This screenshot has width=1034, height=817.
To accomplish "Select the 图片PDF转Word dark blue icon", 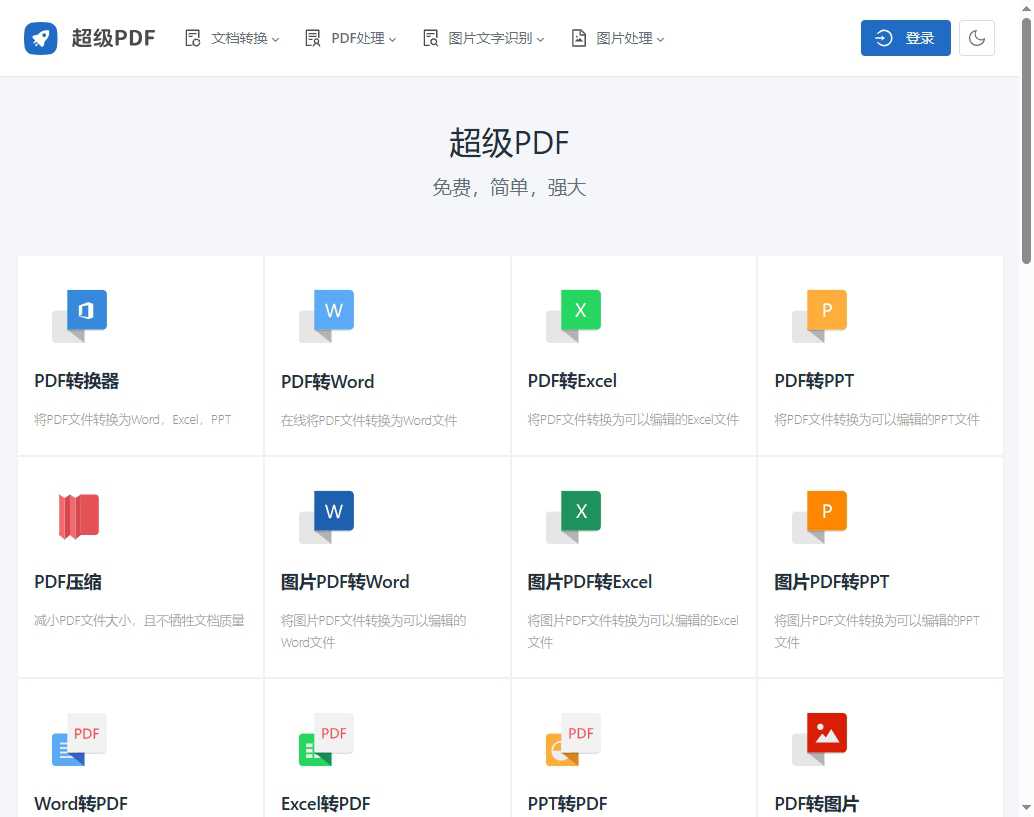I will point(327,516).
